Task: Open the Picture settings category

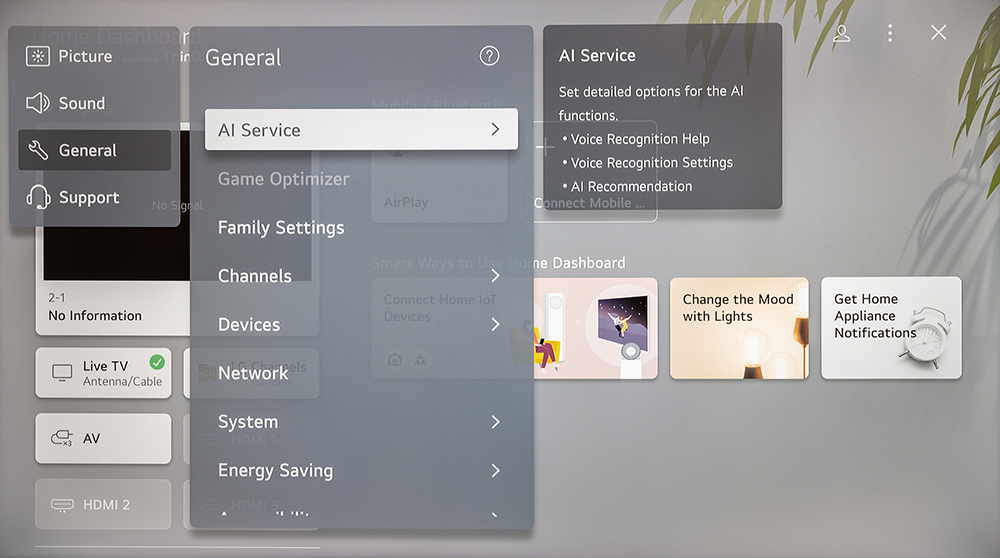Action: [x=94, y=56]
